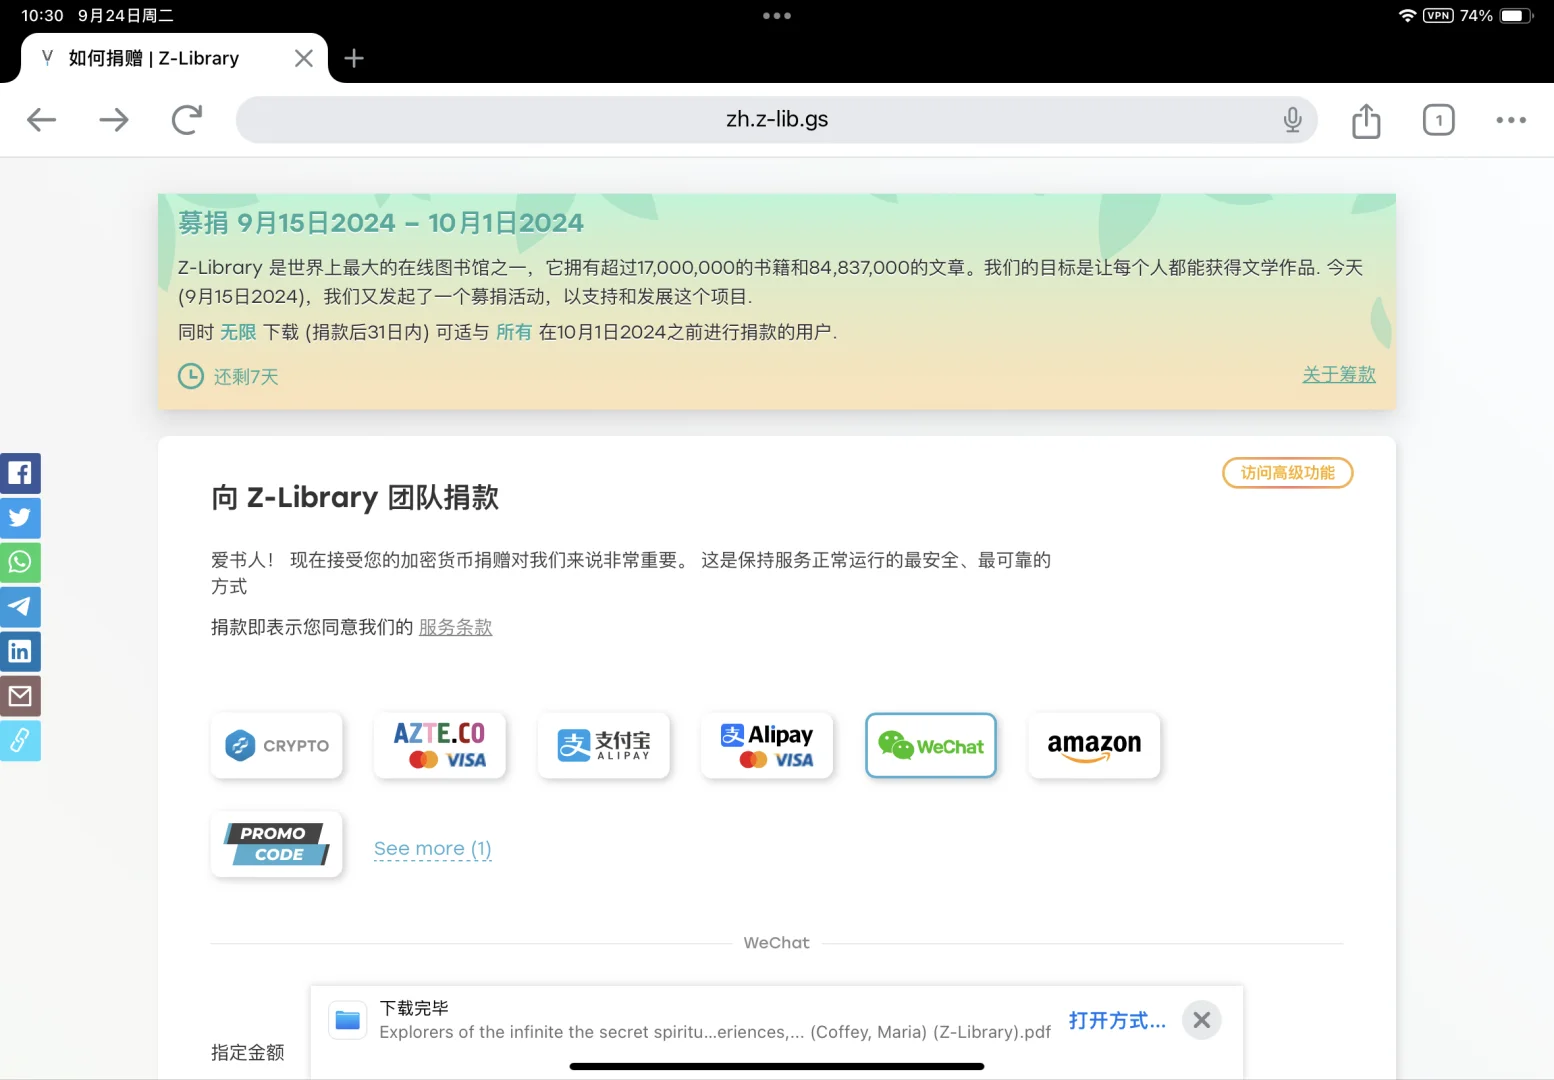1554x1080 pixels.
Task: Share page on LinkedIn
Action: [20, 651]
